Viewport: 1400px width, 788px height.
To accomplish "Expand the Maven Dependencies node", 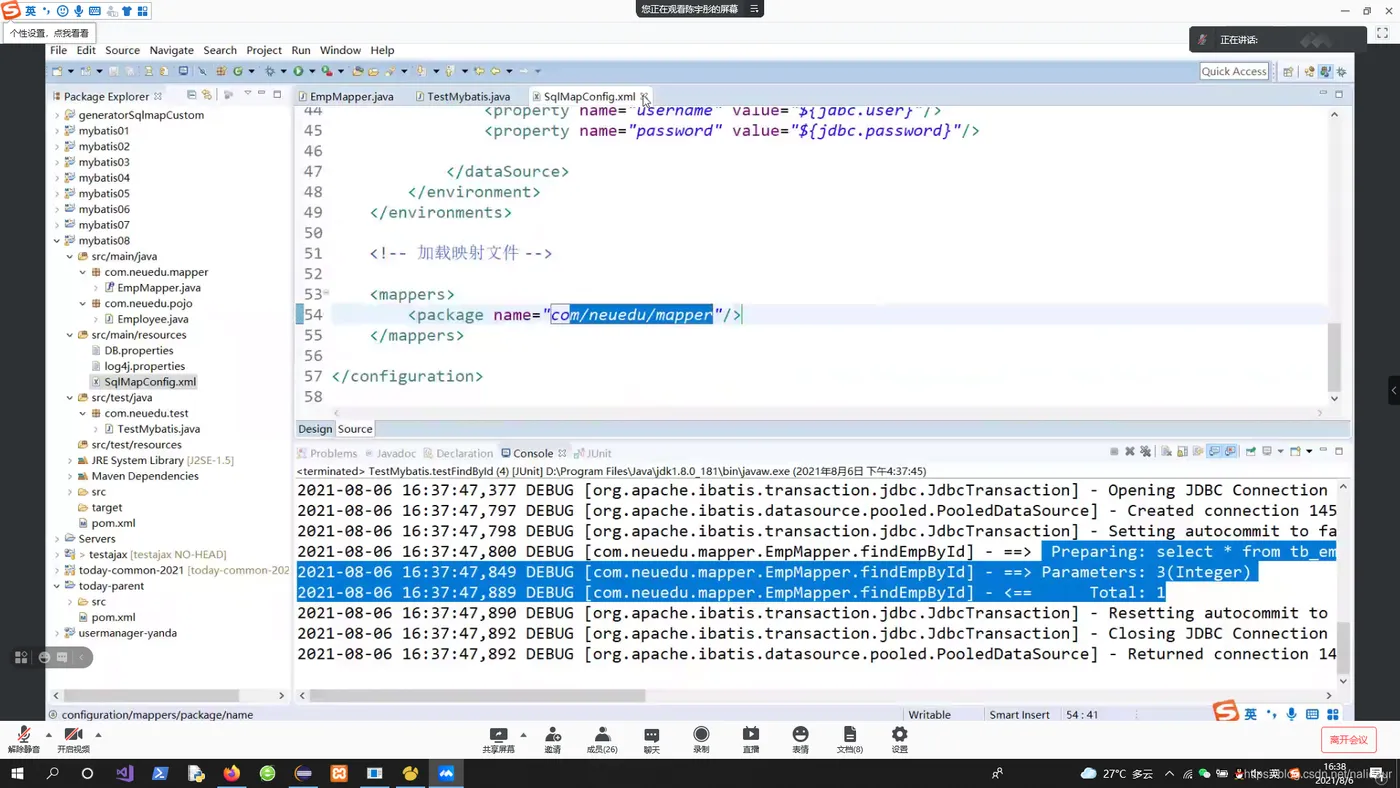I will pos(70,476).
